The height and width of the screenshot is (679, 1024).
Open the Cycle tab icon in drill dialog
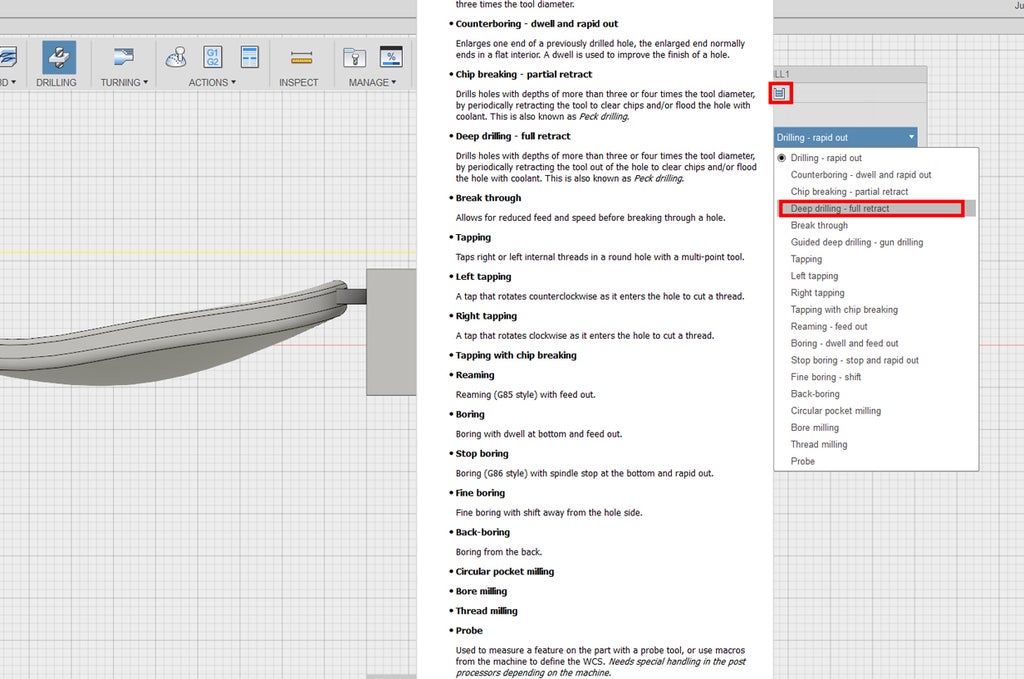pos(780,93)
